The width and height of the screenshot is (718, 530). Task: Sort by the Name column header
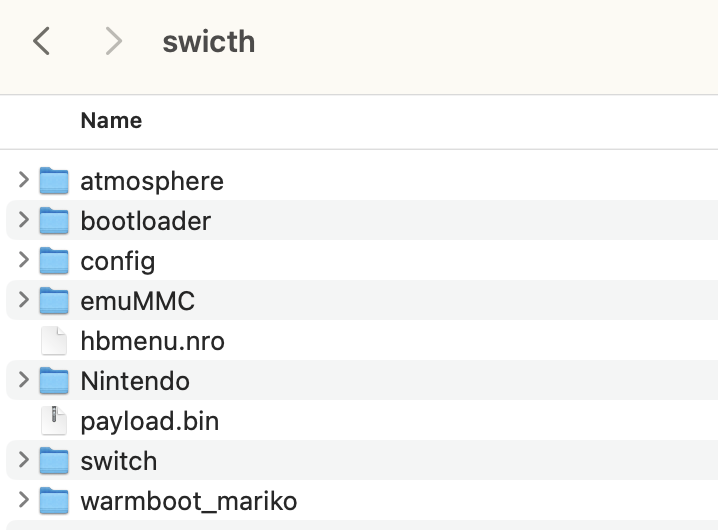[111, 121]
